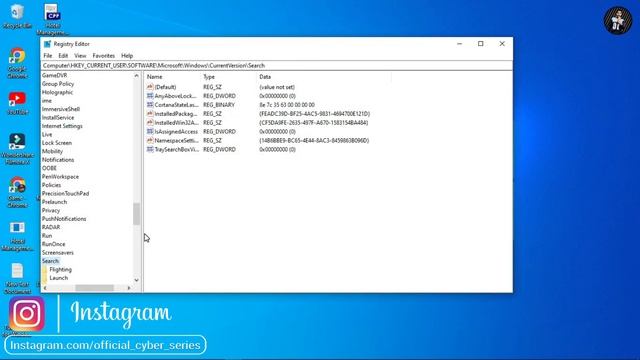Select the Mobility key
640x360 pixels.
pyautogui.click(x=52, y=151)
